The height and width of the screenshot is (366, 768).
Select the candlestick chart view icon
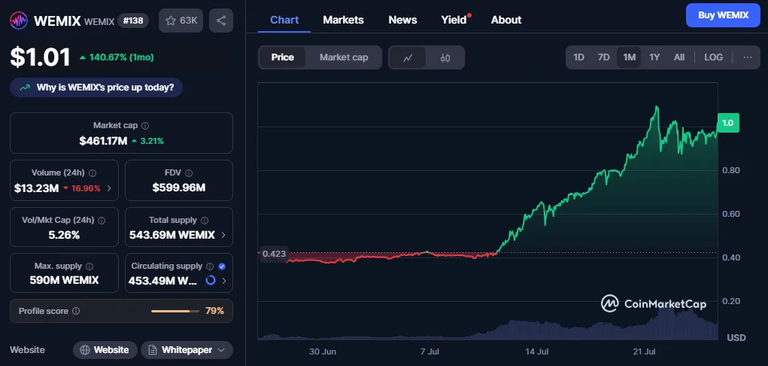click(445, 58)
